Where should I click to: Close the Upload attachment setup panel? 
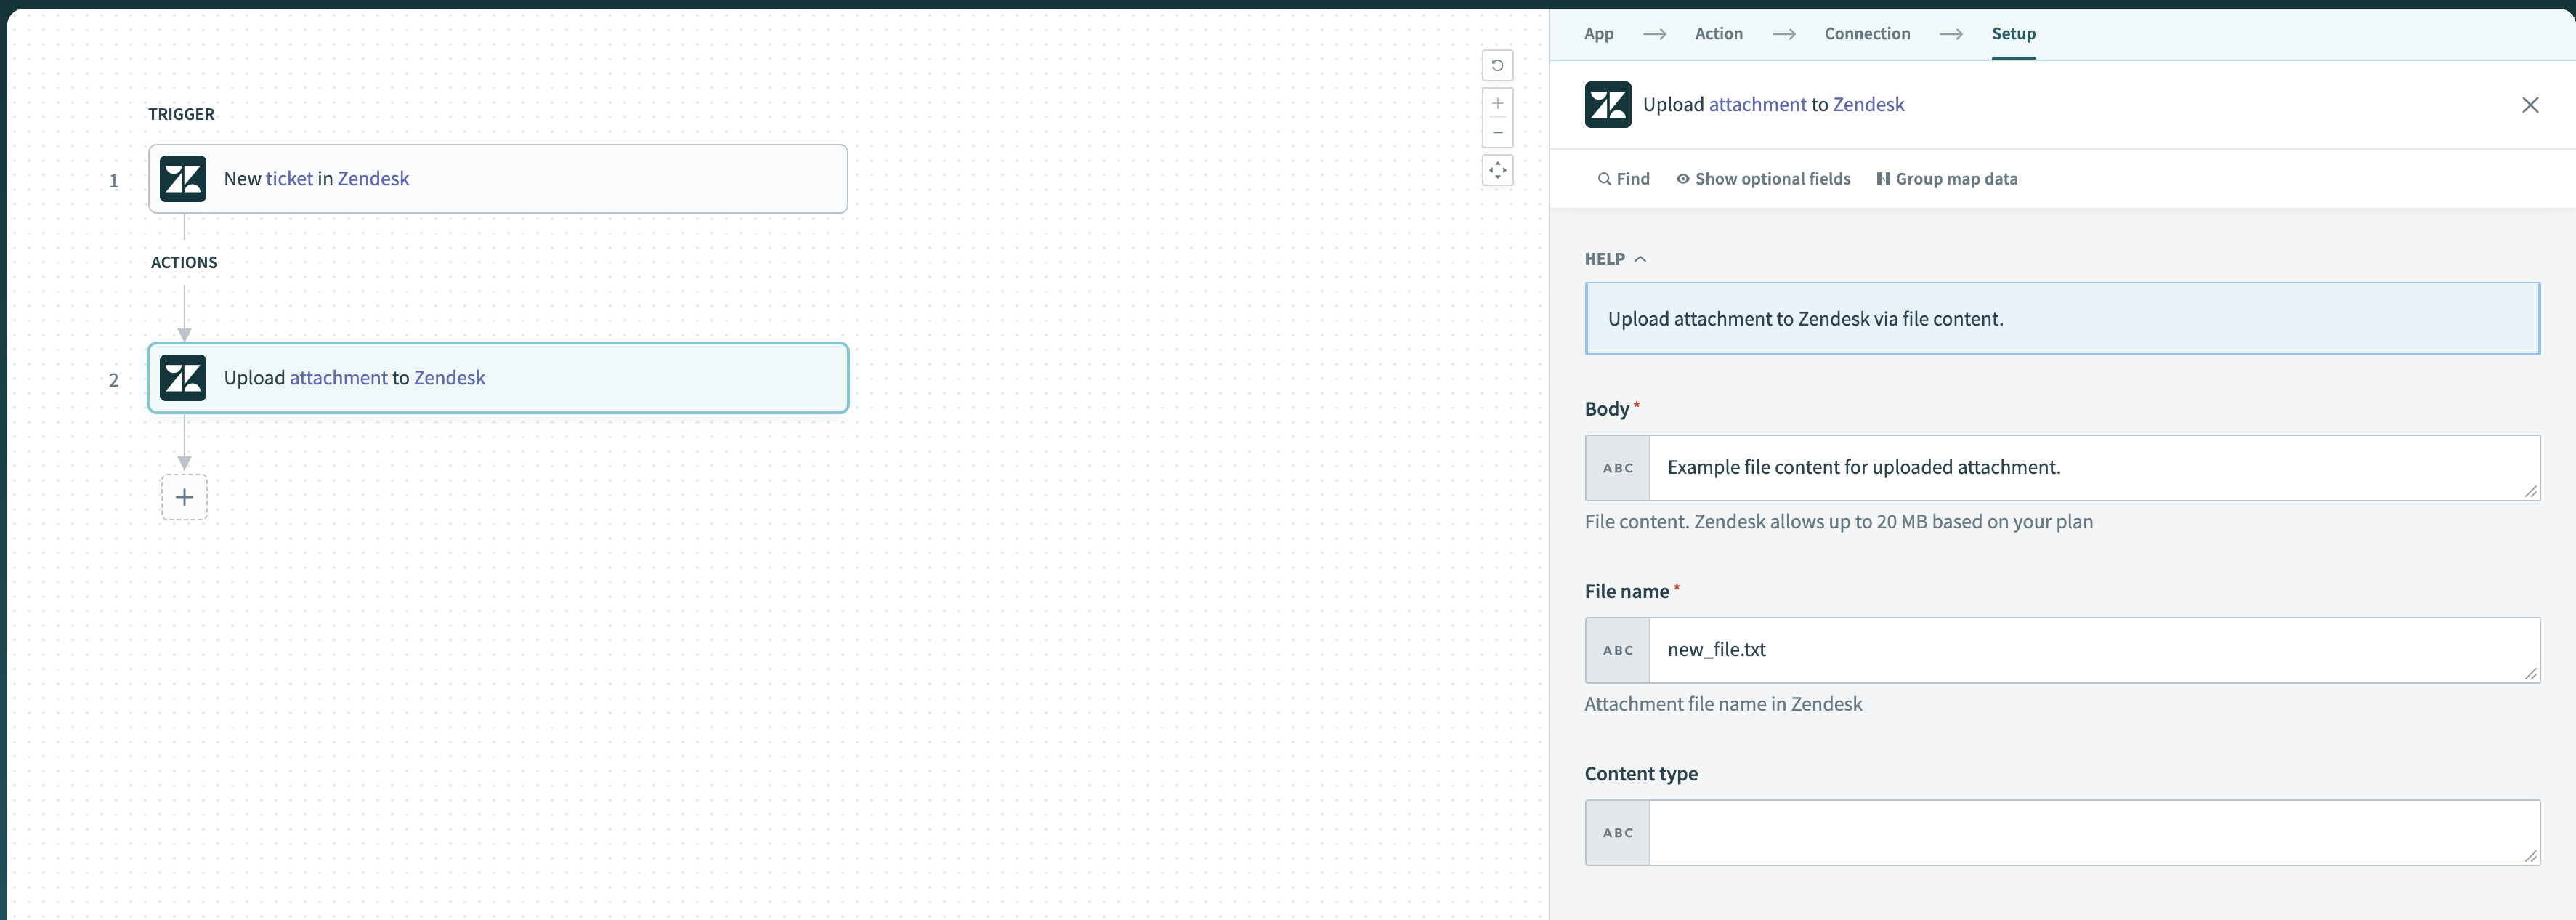[x=2531, y=104]
